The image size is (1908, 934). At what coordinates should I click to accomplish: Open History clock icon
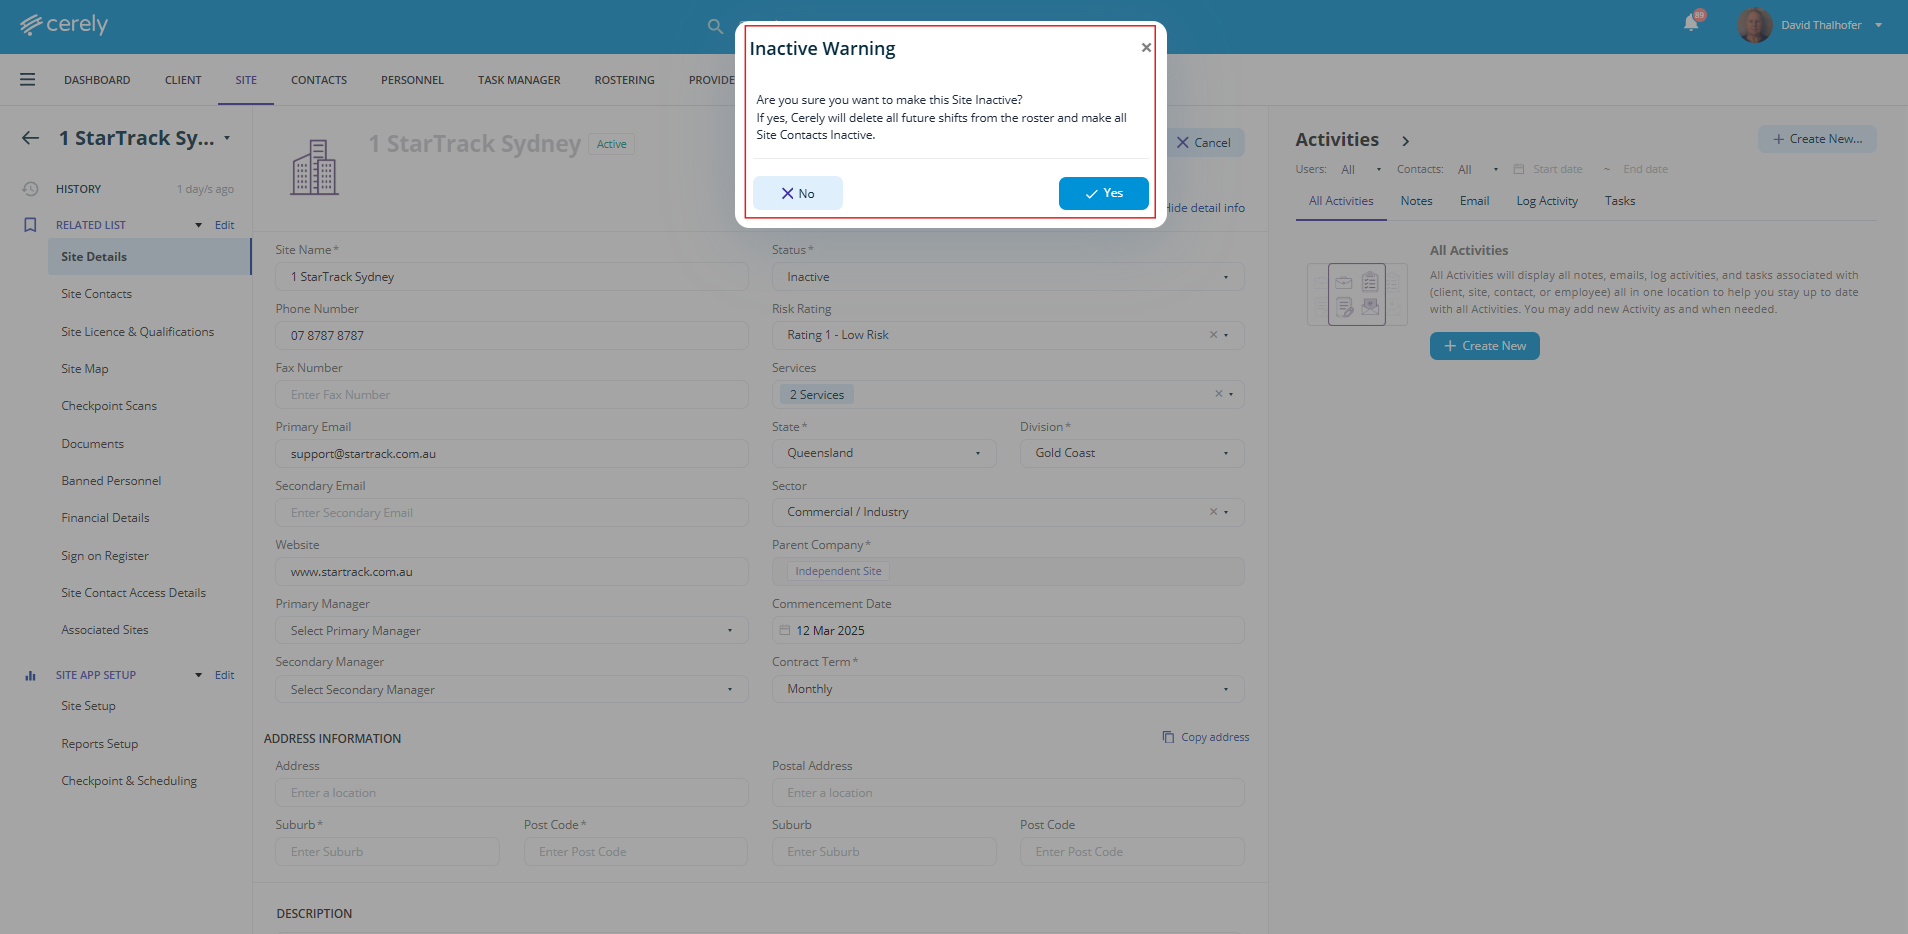[x=31, y=189]
